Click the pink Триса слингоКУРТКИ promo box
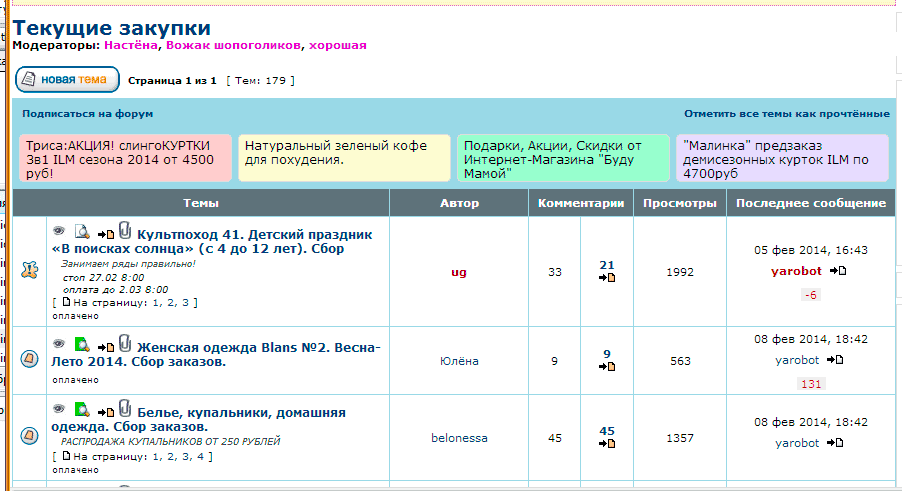Screen dimensions: 902x491 125,158
